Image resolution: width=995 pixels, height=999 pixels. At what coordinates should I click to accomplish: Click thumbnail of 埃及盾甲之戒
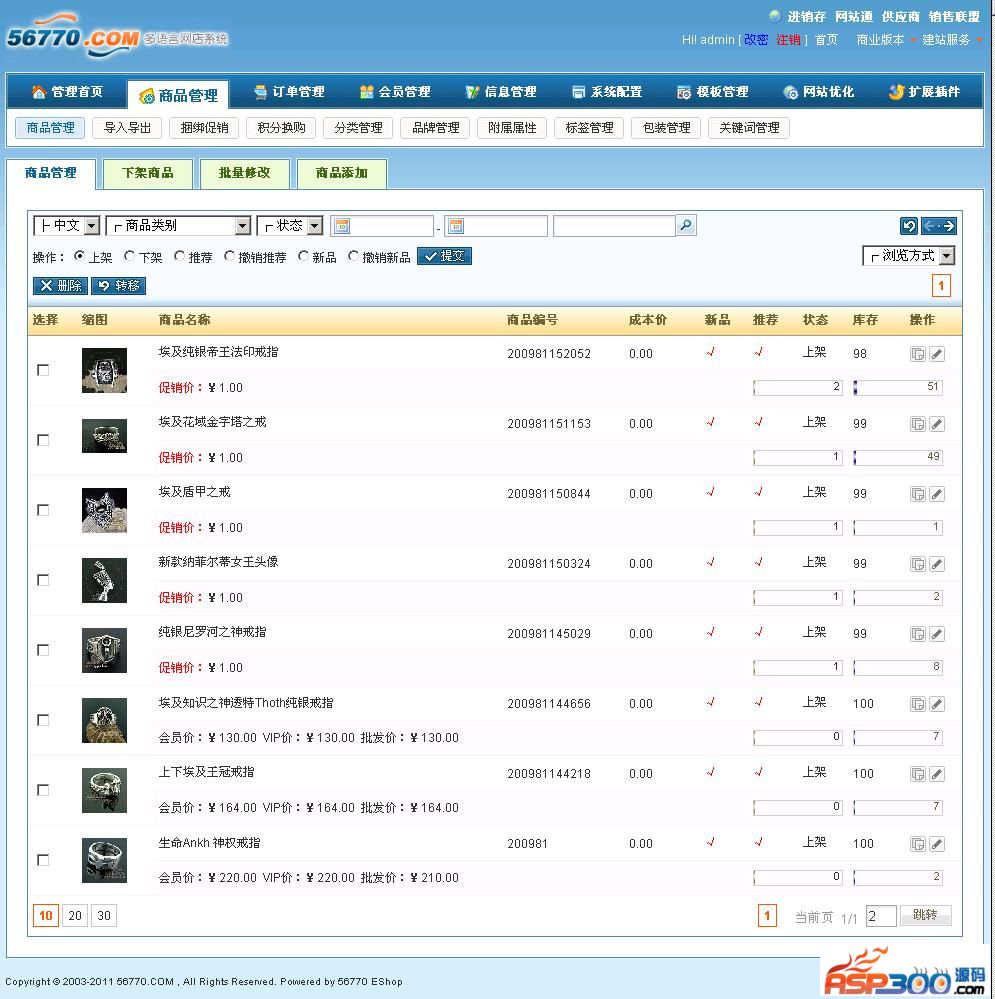[104, 510]
